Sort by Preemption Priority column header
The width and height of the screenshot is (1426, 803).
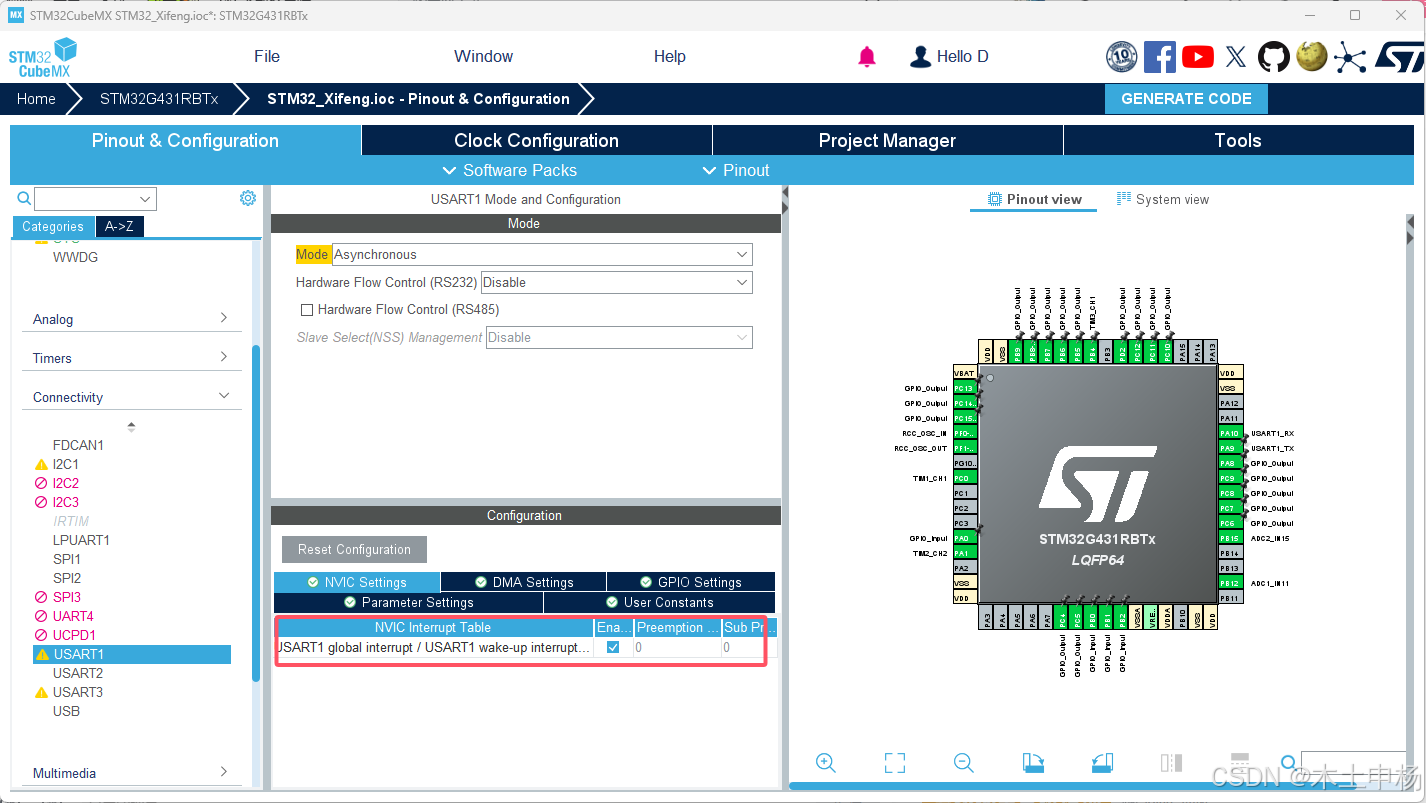coord(677,627)
